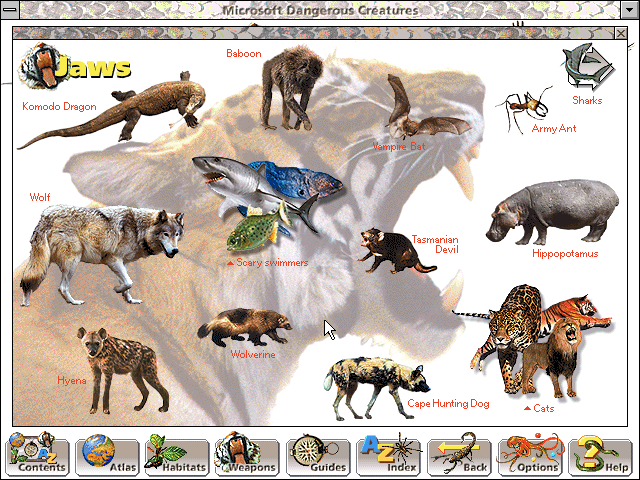Click the Hippopotamus label
The height and width of the screenshot is (480, 640).
[565, 253]
